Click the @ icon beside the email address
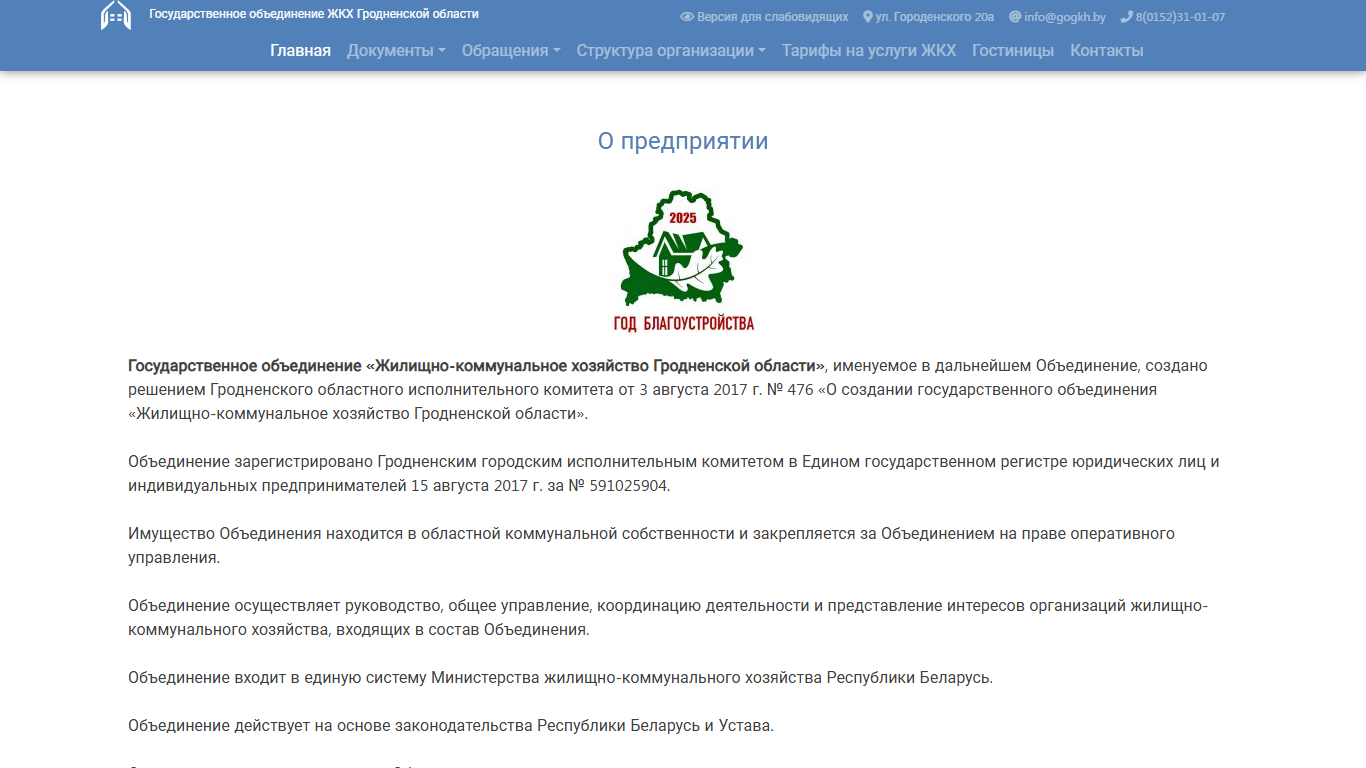The height and width of the screenshot is (768, 1366). click(1015, 17)
